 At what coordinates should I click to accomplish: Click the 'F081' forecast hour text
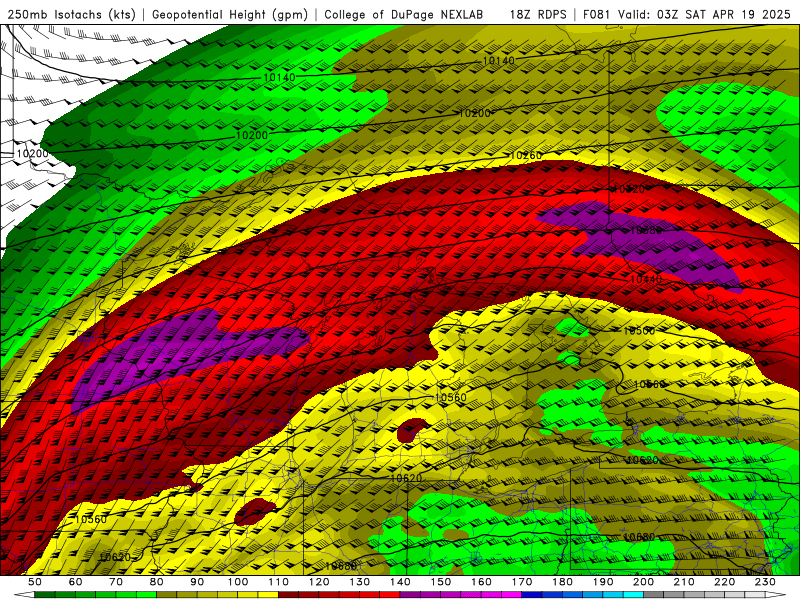coord(597,15)
